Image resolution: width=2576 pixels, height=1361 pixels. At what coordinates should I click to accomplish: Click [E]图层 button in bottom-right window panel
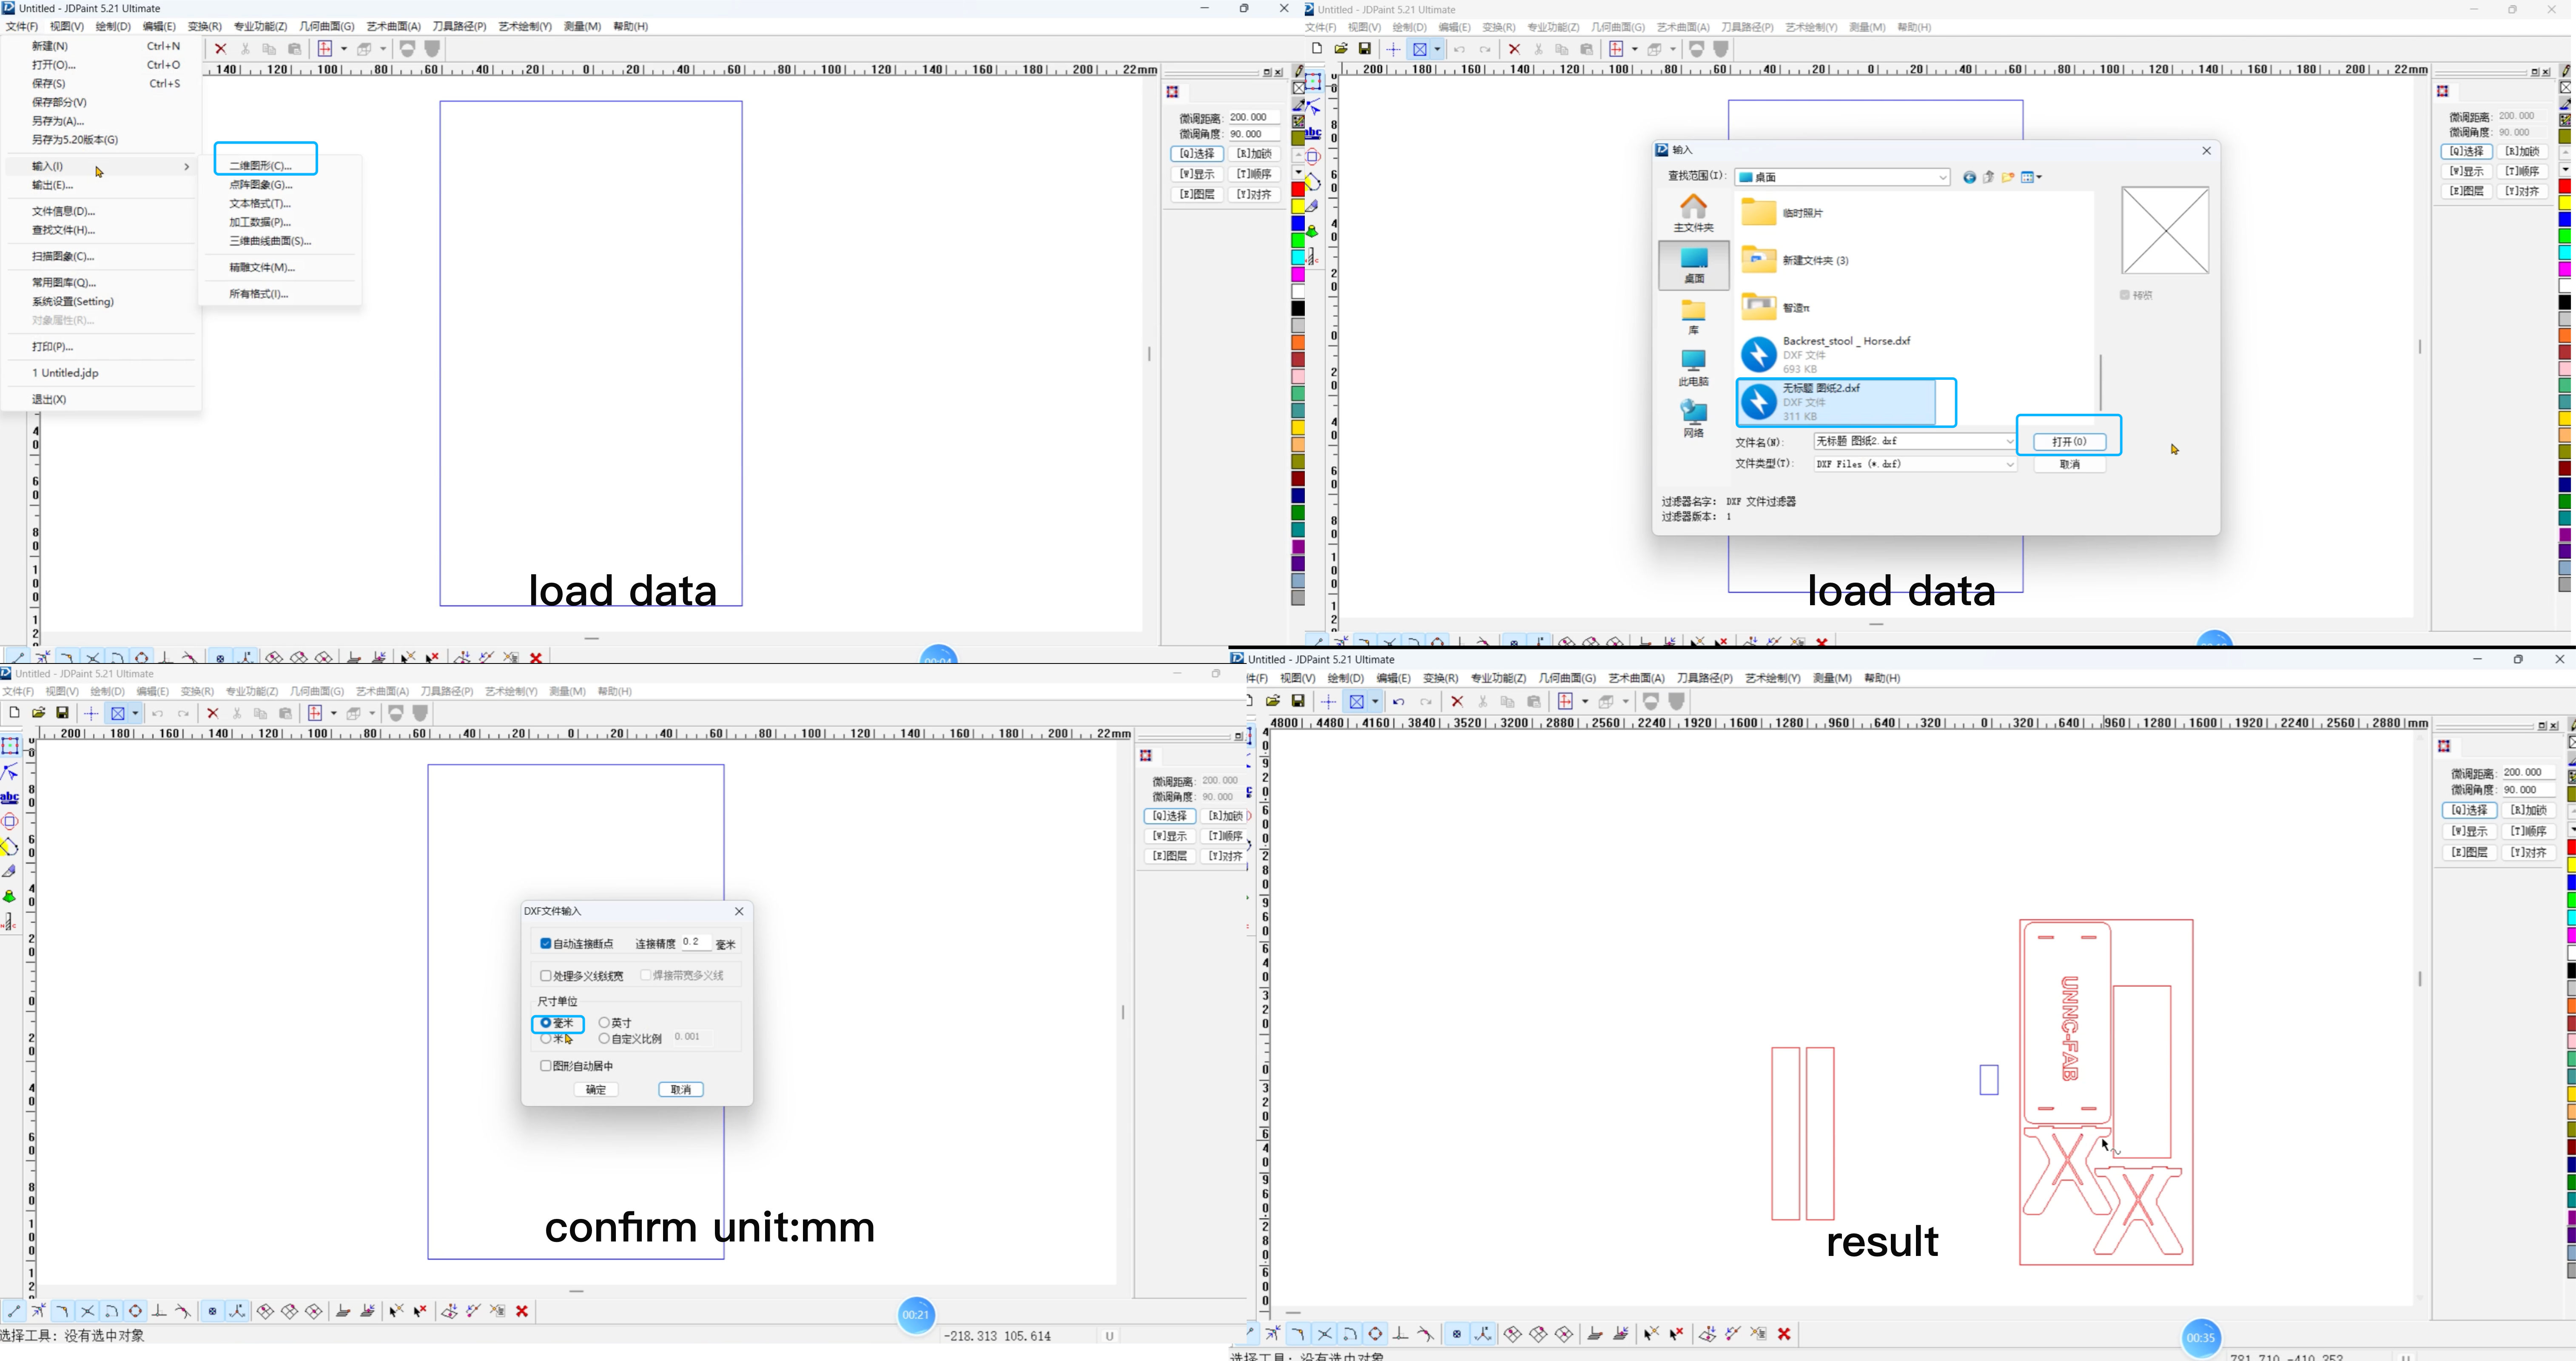(x=2470, y=853)
